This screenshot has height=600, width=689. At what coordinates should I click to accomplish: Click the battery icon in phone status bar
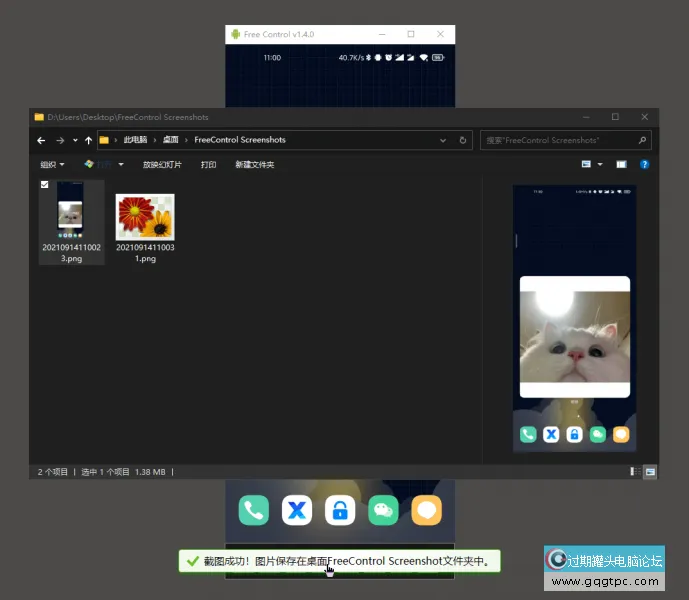[x=438, y=57]
